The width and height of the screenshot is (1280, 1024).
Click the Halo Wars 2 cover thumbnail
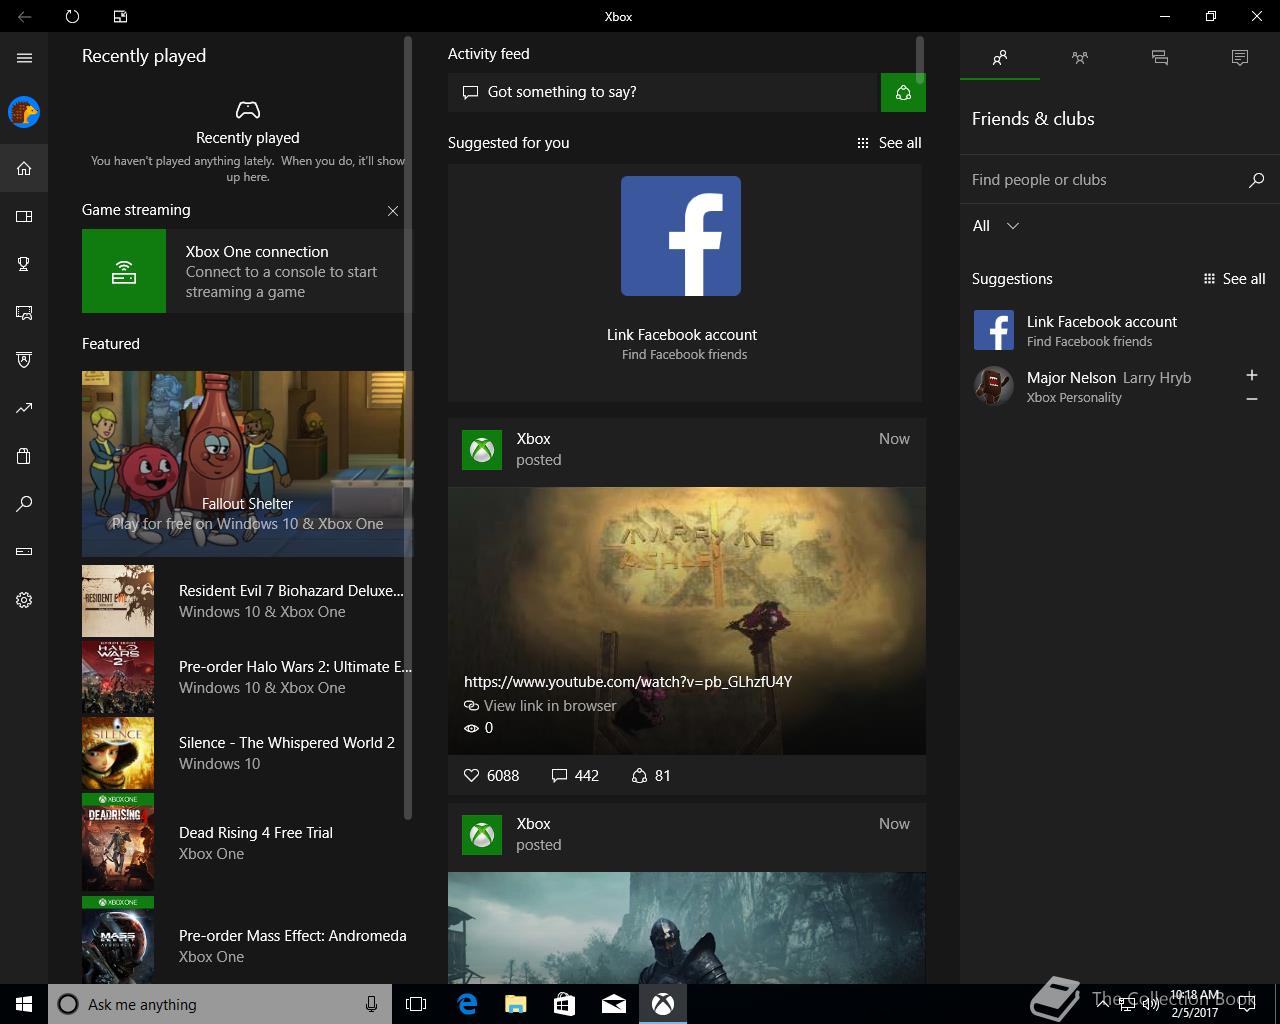point(118,677)
